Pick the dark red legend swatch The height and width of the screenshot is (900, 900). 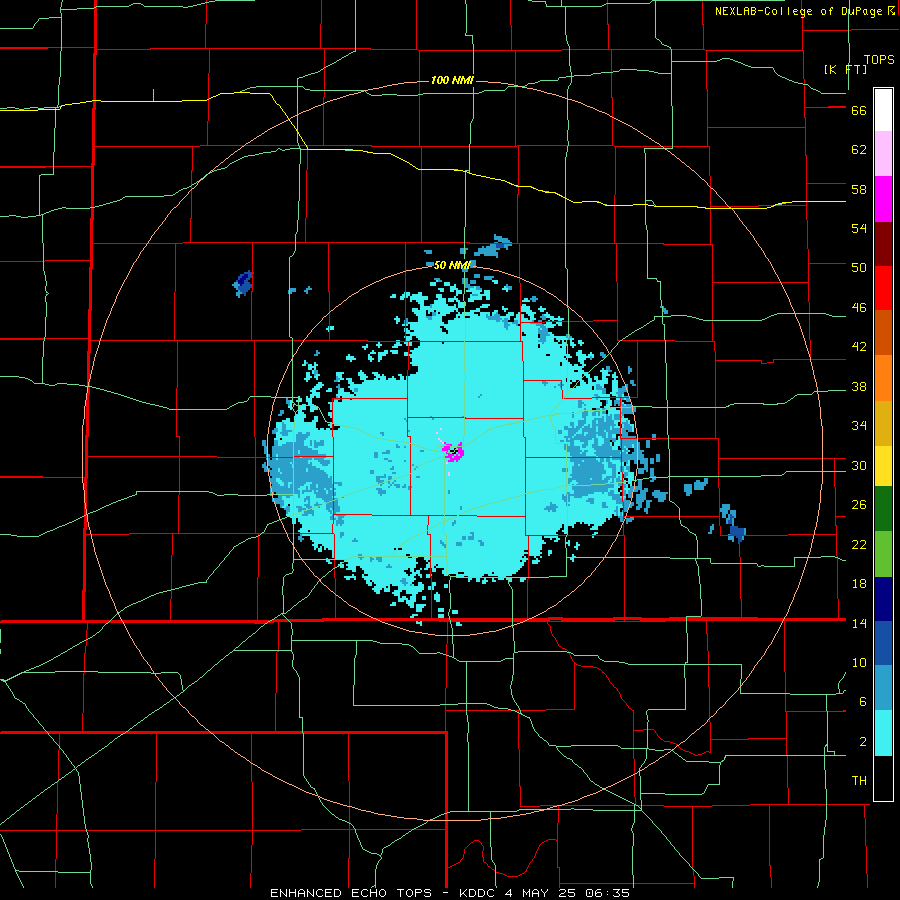click(x=883, y=244)
